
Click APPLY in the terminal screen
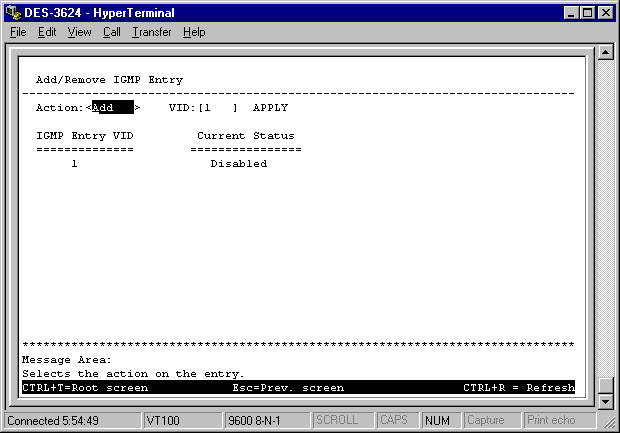click(x=270, y=108)
